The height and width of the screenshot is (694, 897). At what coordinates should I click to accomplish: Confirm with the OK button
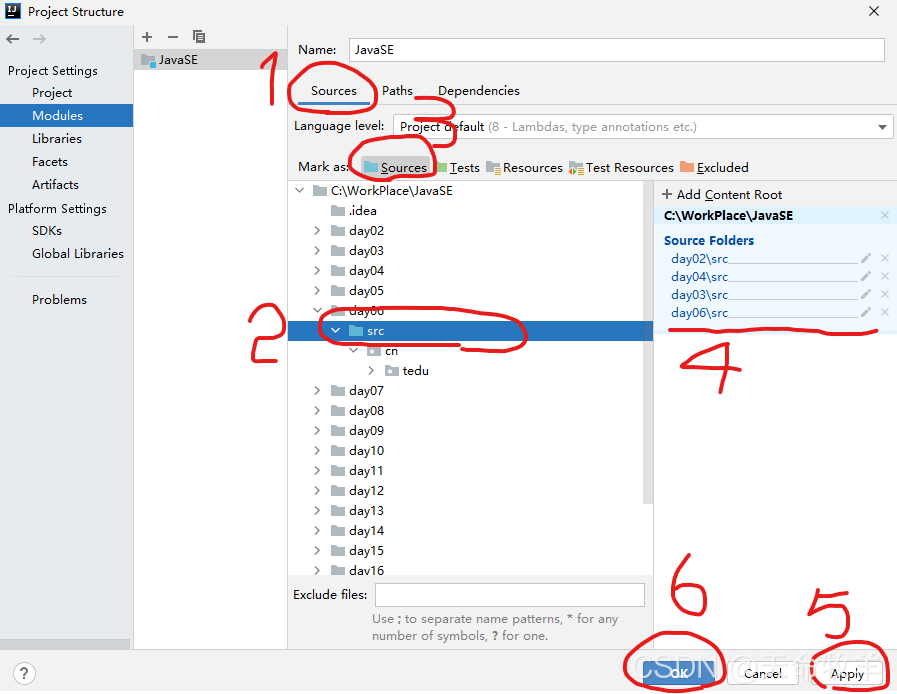[678, 673]
